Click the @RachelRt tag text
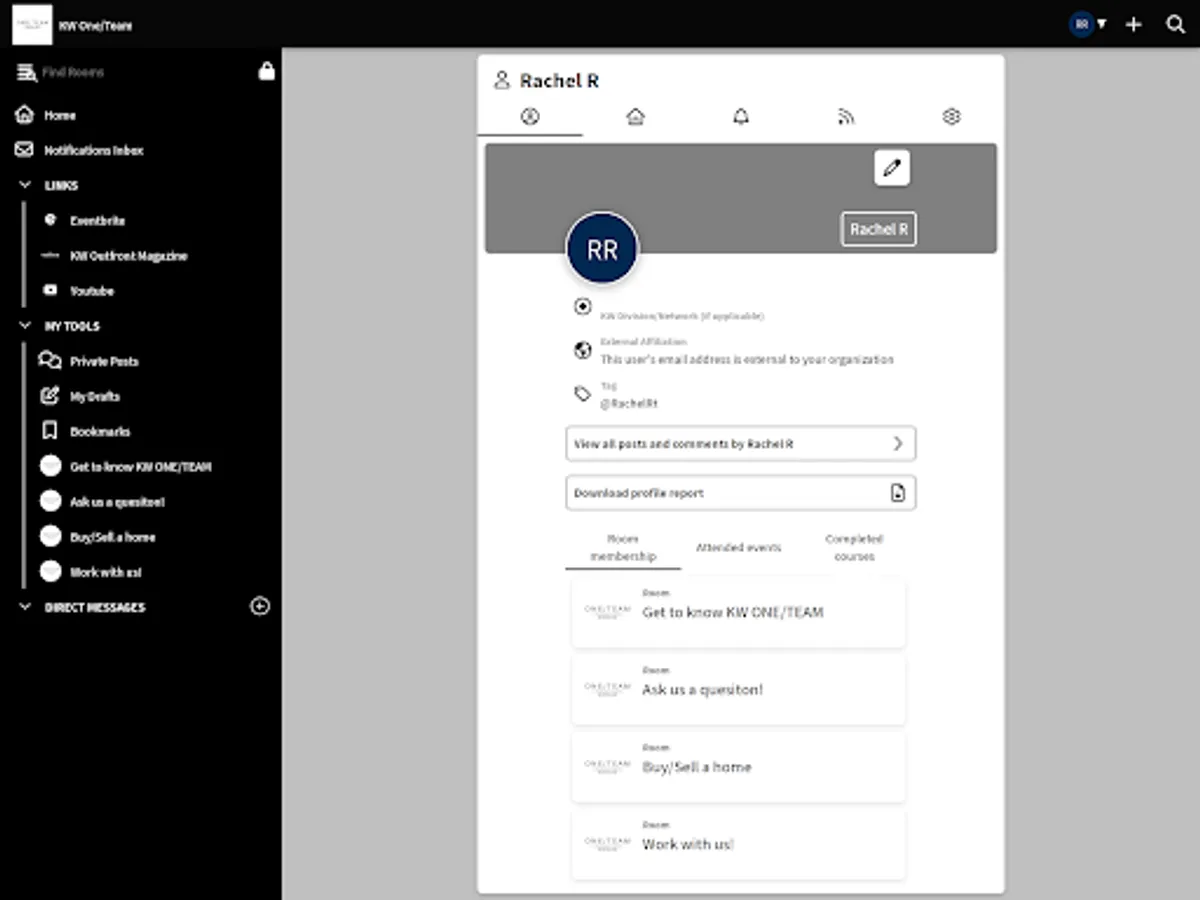The image size is (1200, 900). click(629, 404)
